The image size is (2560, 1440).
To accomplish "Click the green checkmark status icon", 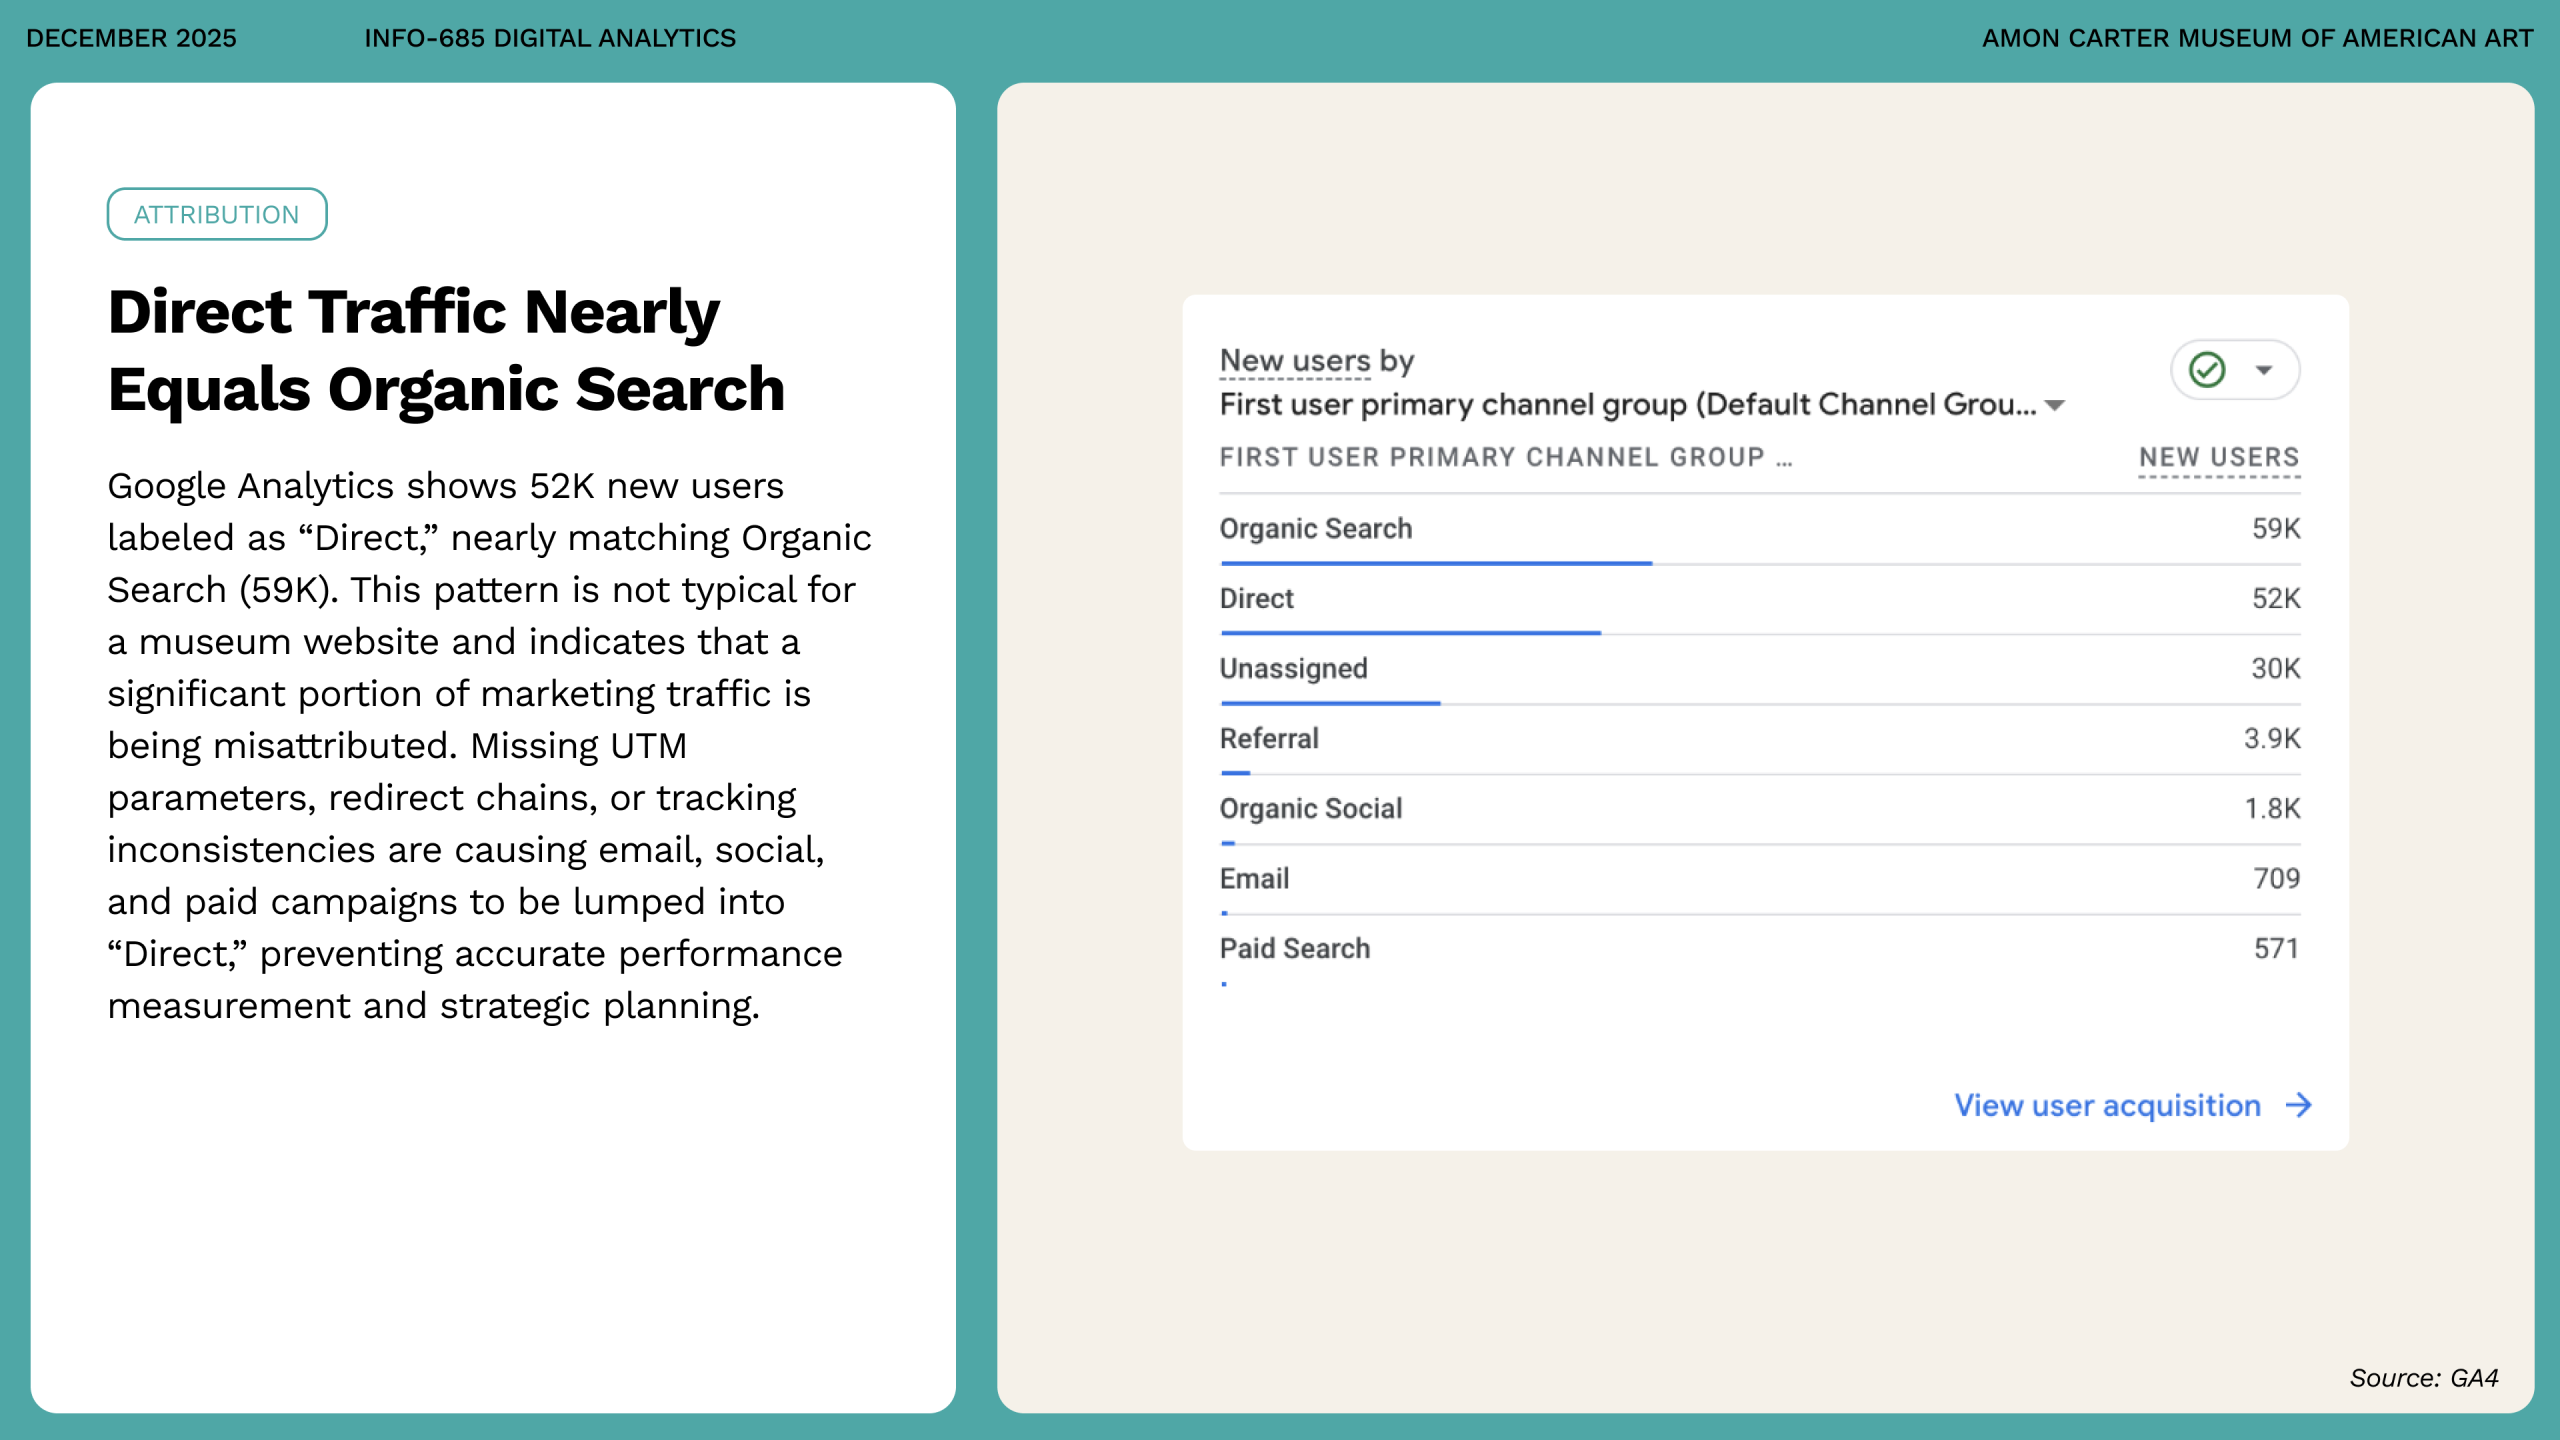I will tap(2206, 370).
